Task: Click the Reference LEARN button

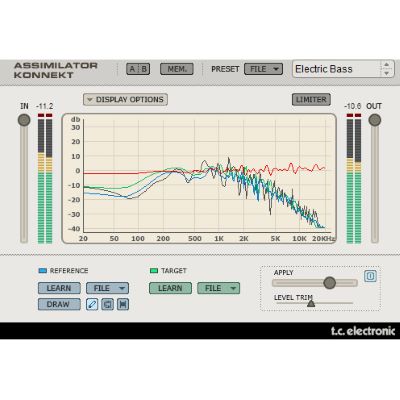Action: coord(59,288)
